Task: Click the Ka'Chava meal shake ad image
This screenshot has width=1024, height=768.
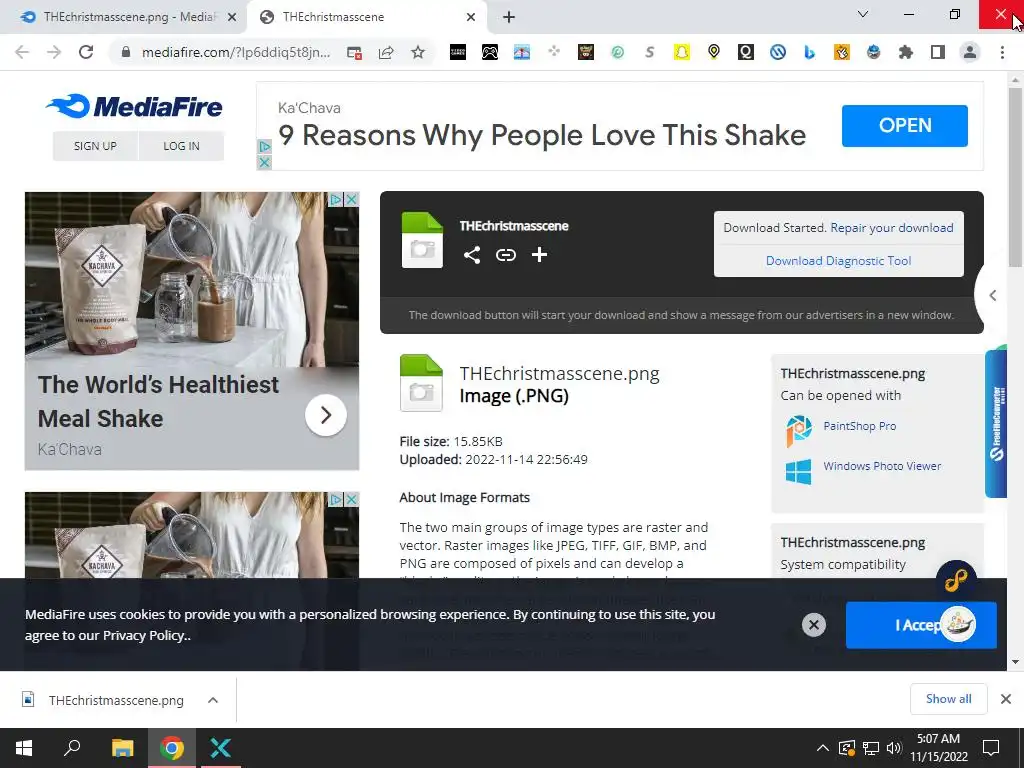Action: point(191,279)
